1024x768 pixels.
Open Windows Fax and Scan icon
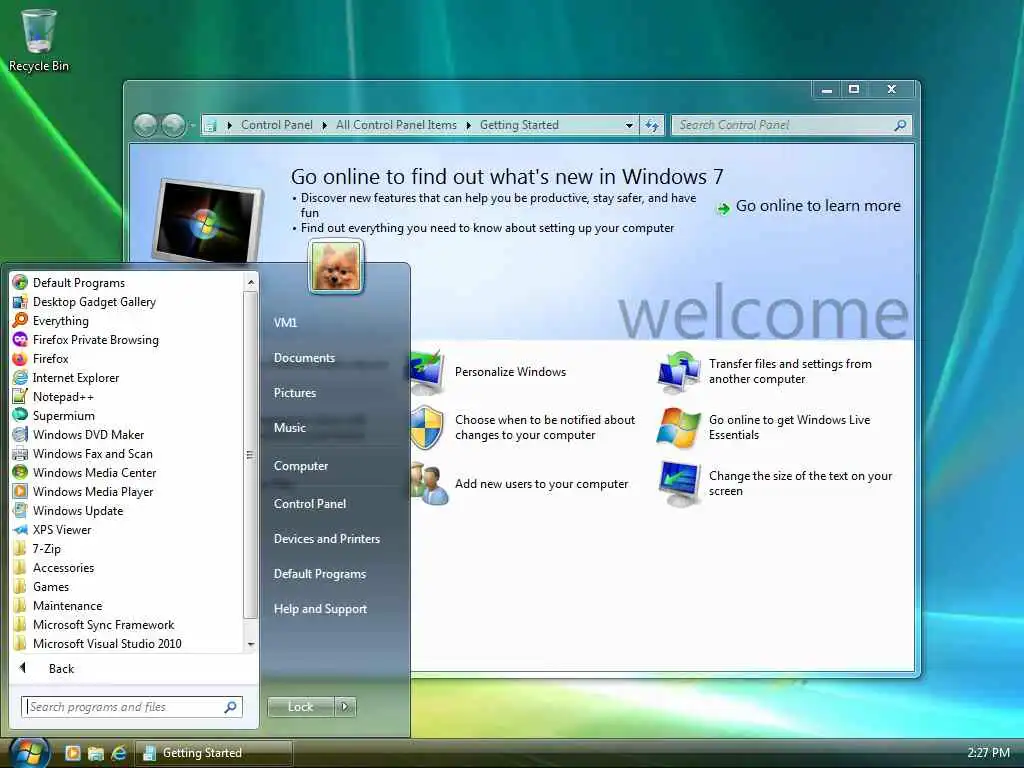click(x=20, y=453)
